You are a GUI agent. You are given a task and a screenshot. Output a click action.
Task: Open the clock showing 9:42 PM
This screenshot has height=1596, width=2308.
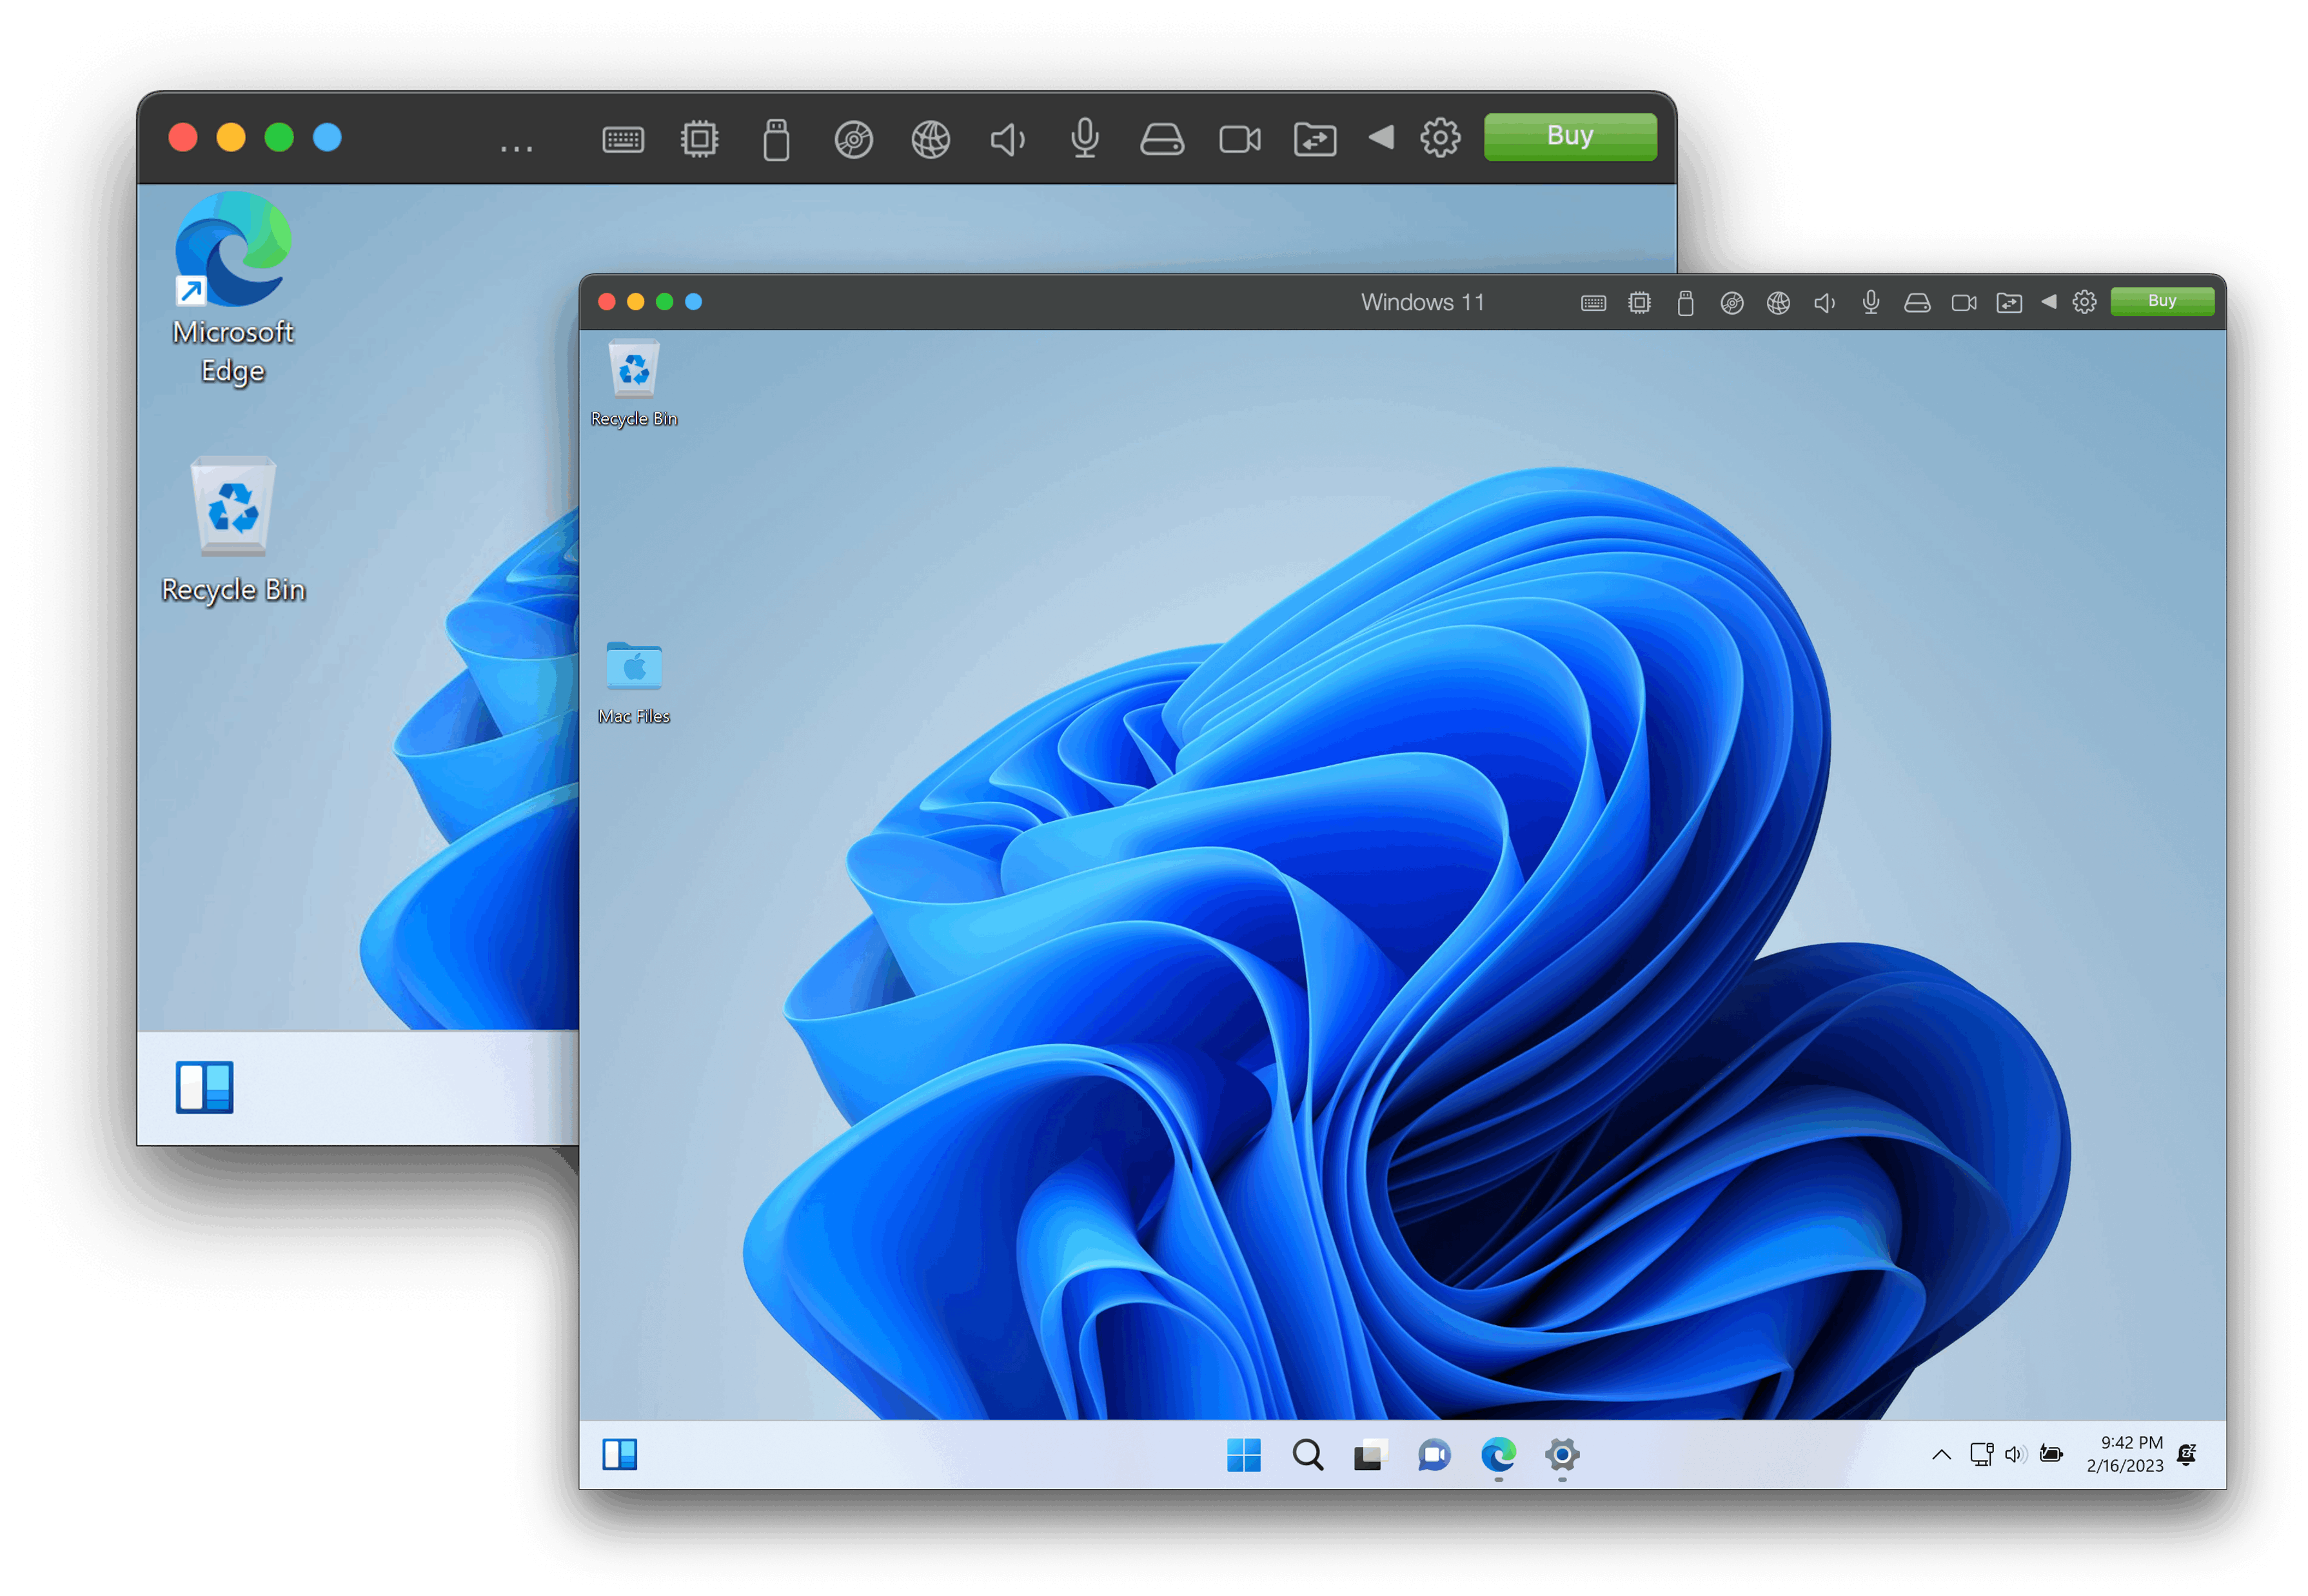point(2125,1454)
